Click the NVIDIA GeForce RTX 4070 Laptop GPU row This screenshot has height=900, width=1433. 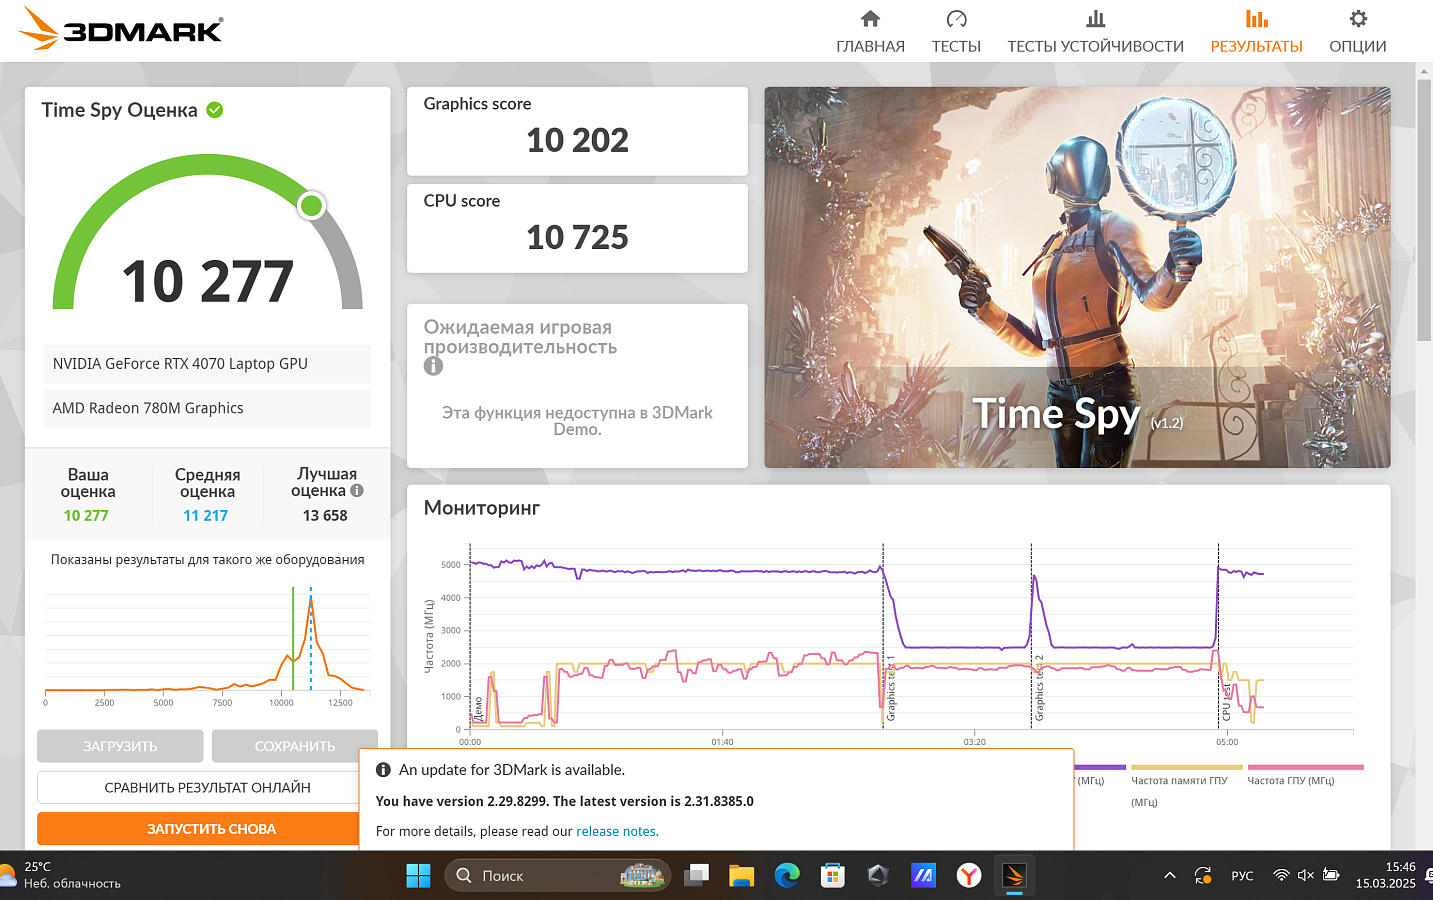click(x=207, y=364)
